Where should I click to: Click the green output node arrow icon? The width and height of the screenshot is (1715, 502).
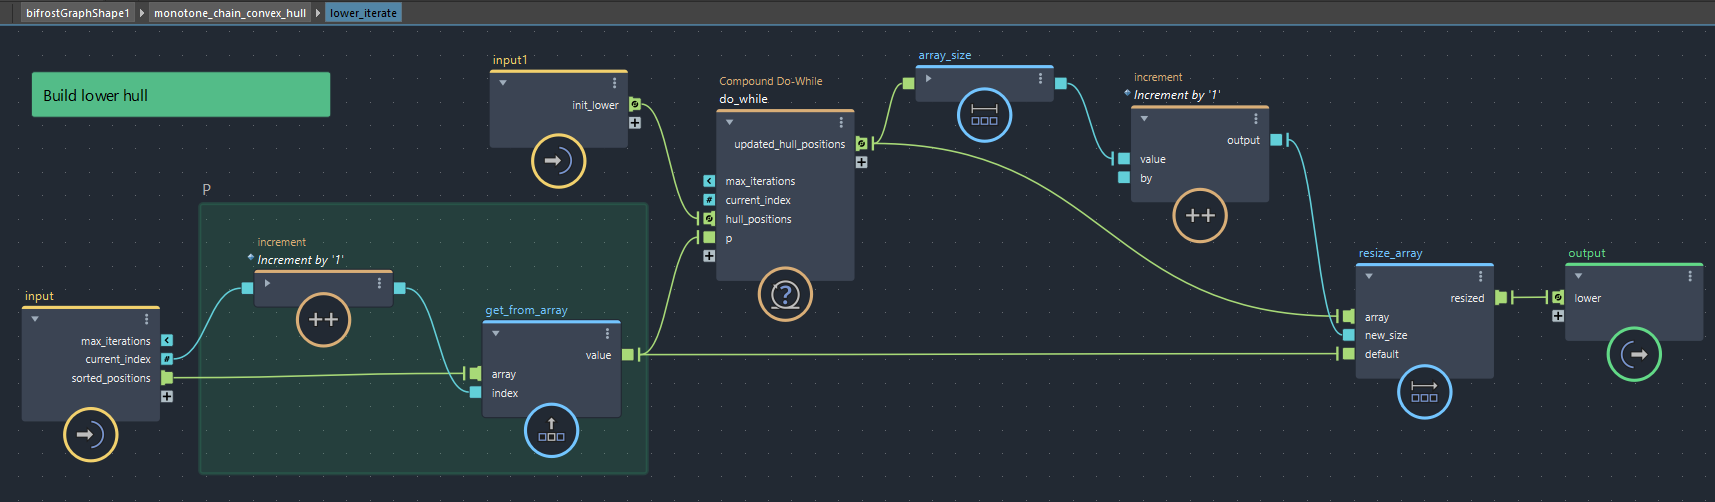(1633, 354)
